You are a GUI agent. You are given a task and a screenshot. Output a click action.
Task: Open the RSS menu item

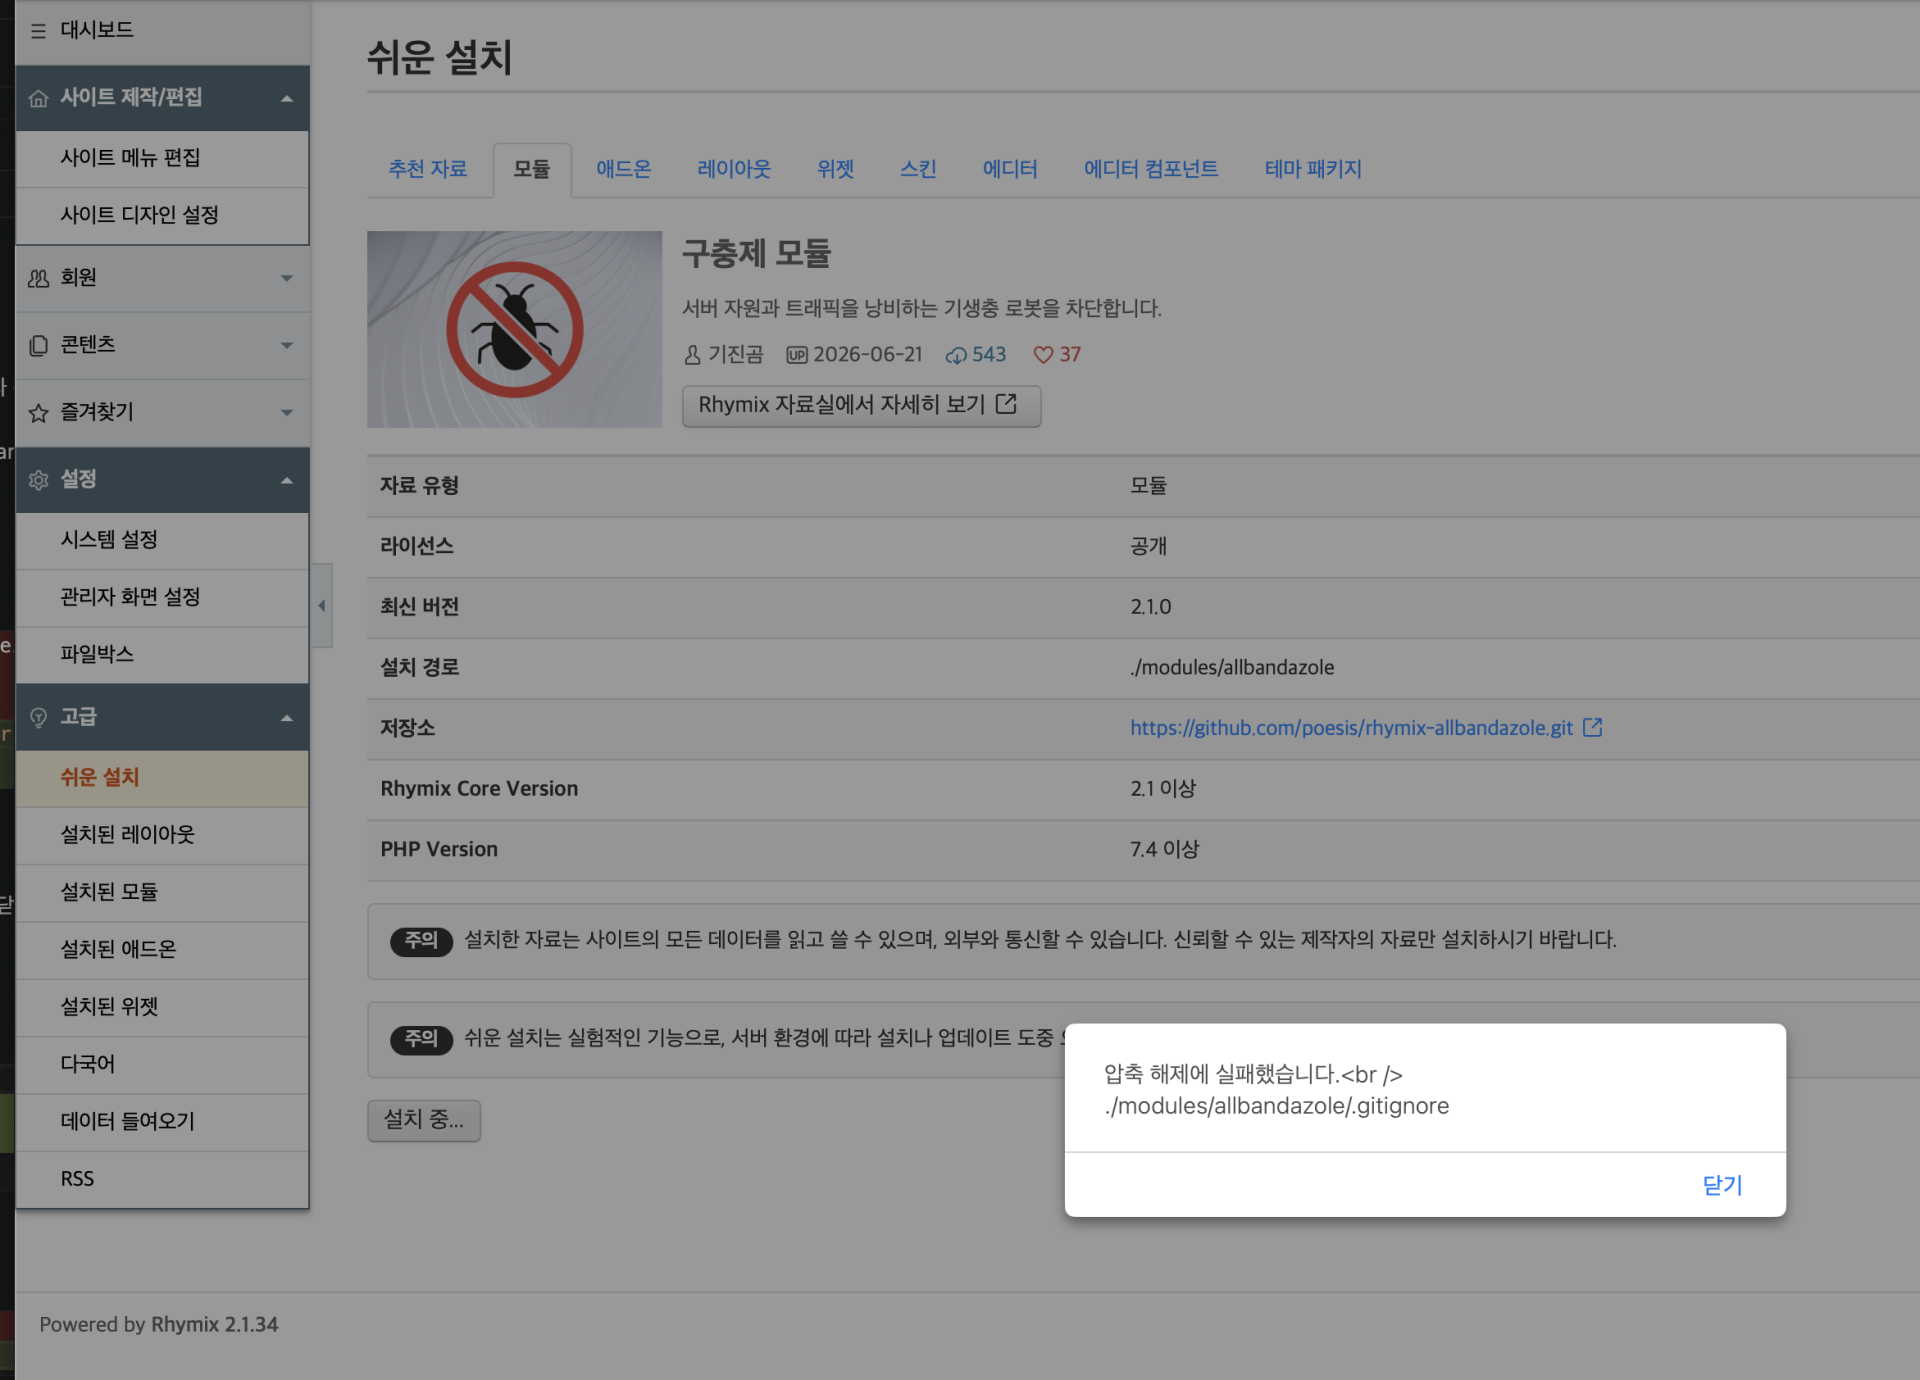click(x=162, y=1179)
